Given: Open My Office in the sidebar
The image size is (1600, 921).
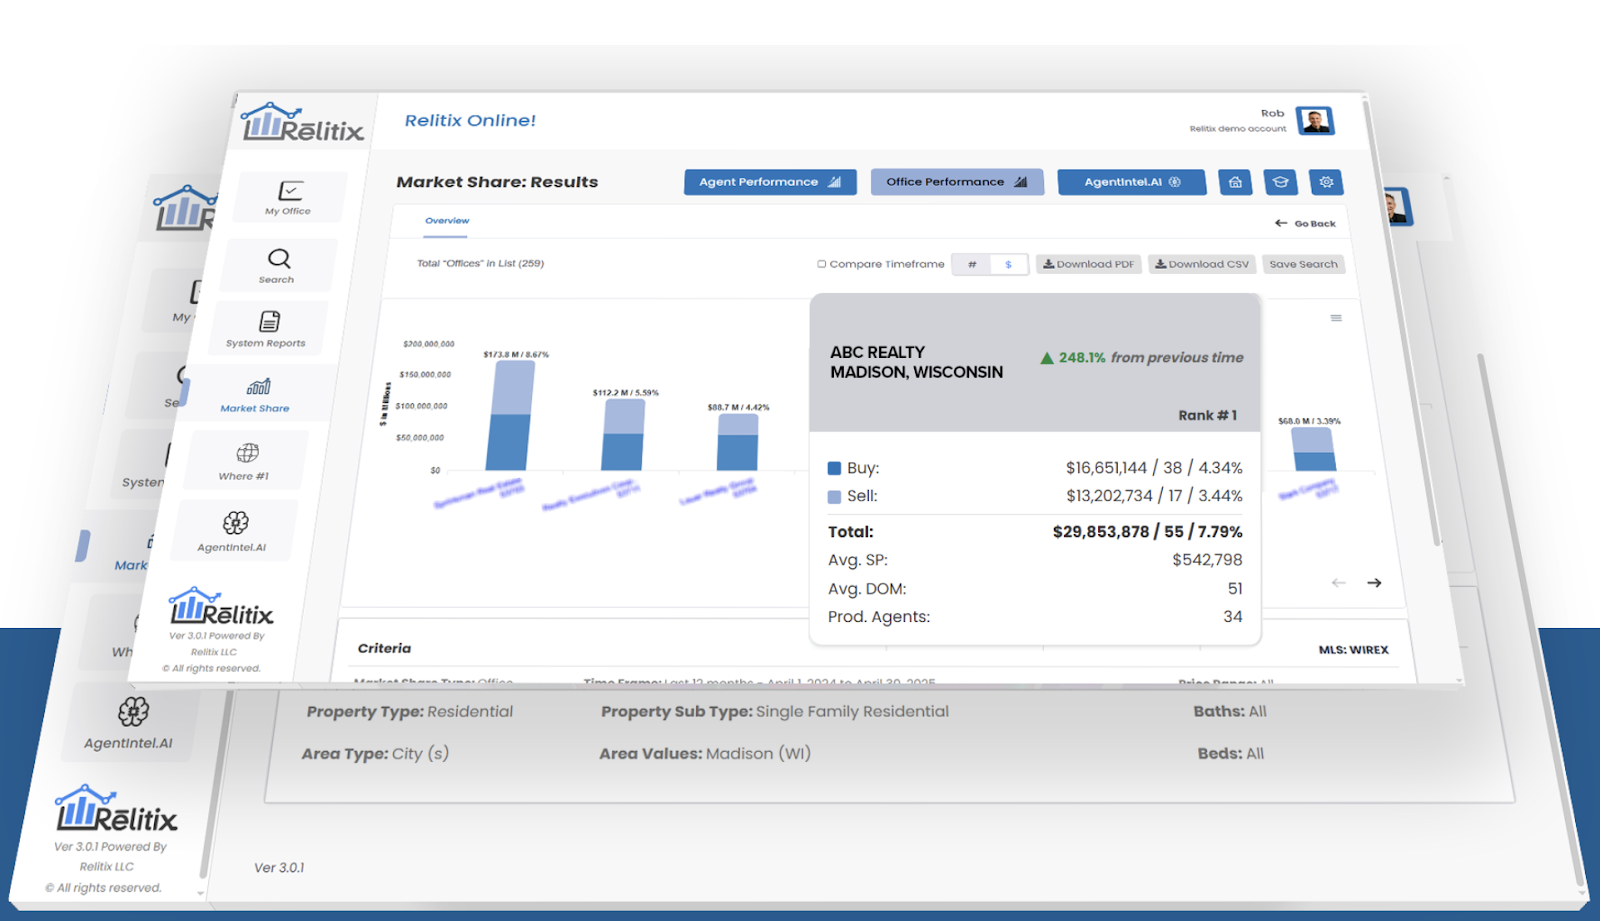Looking at the screenshot, I should [289, 197].
